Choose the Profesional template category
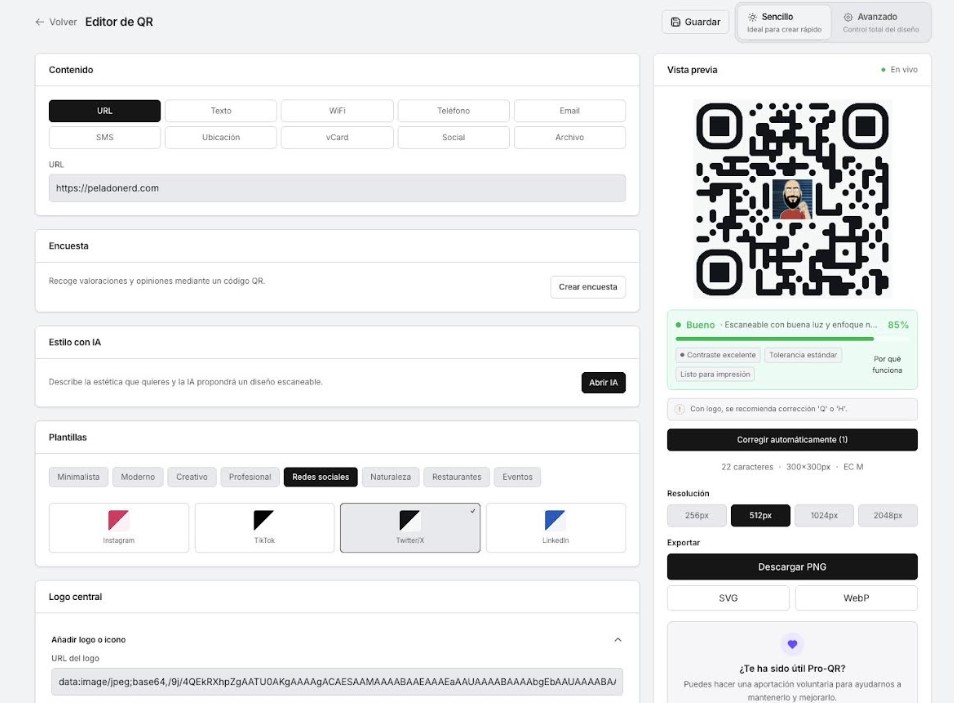This screenshot has width=954, height=703. [x=250, y=477]
